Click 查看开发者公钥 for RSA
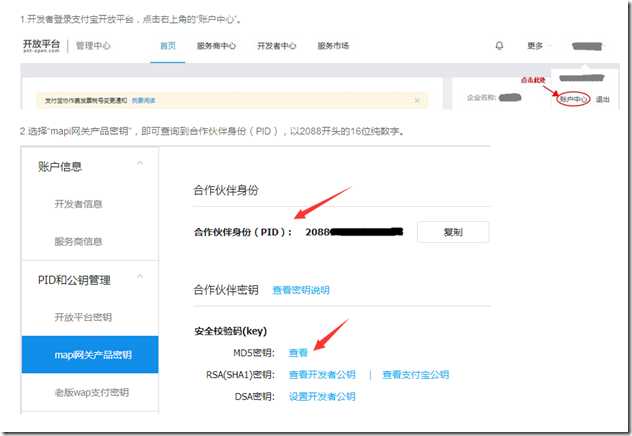 322,375
